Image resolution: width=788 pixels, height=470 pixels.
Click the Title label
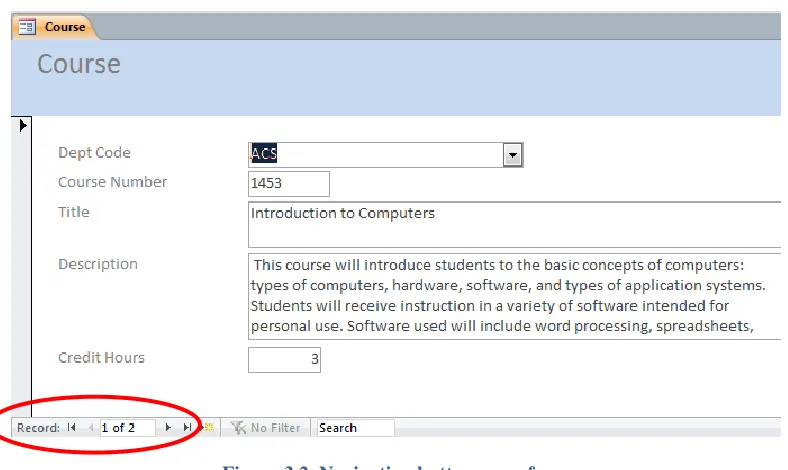(x=74, y=212)
